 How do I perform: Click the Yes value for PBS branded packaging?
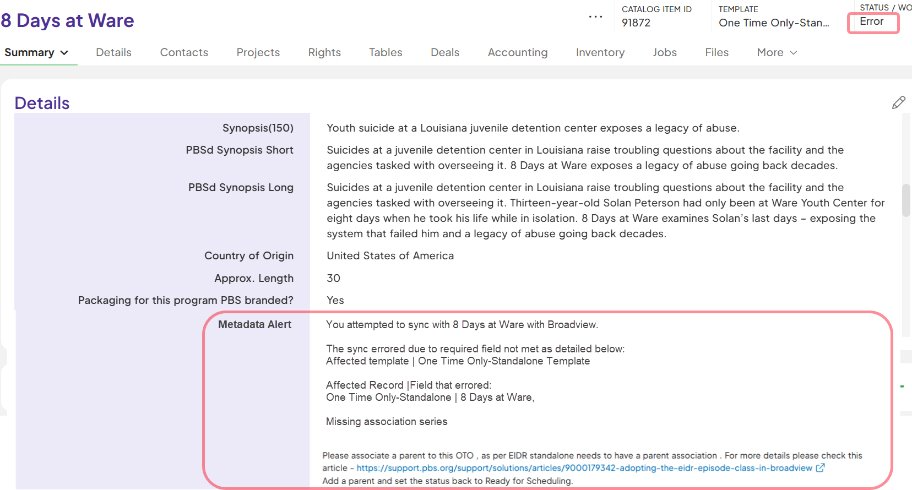tap(335, 300)
